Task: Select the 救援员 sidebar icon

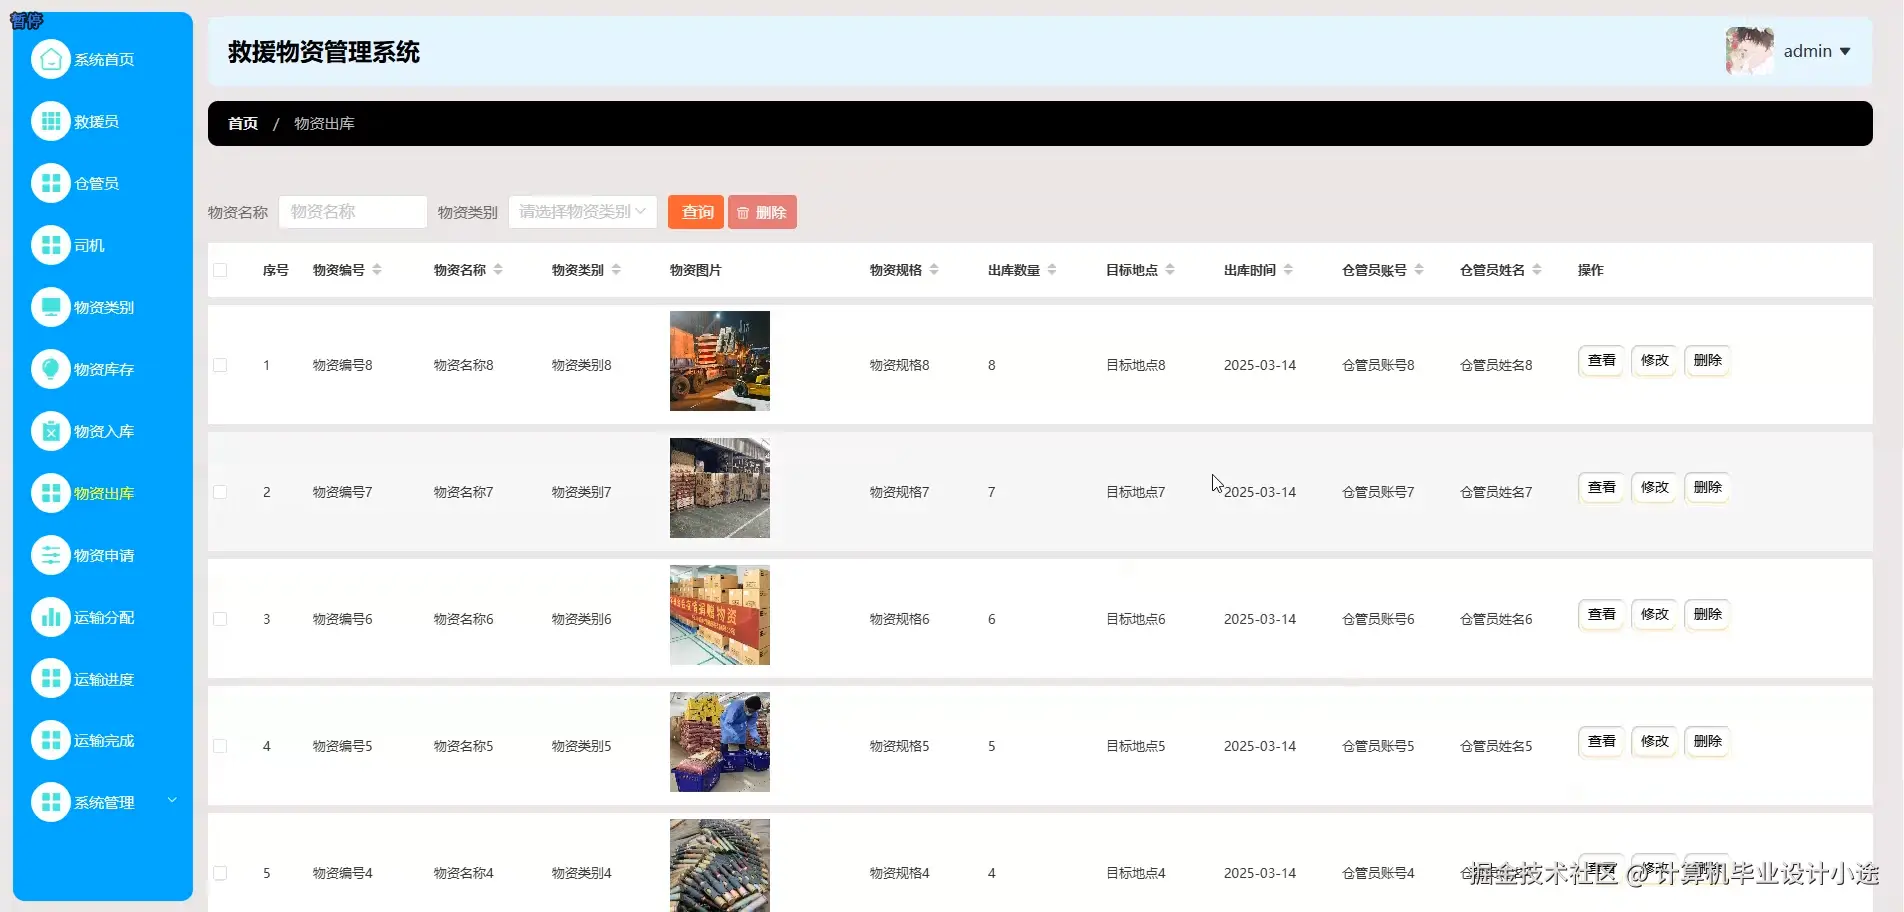Action: click(51, 121)
